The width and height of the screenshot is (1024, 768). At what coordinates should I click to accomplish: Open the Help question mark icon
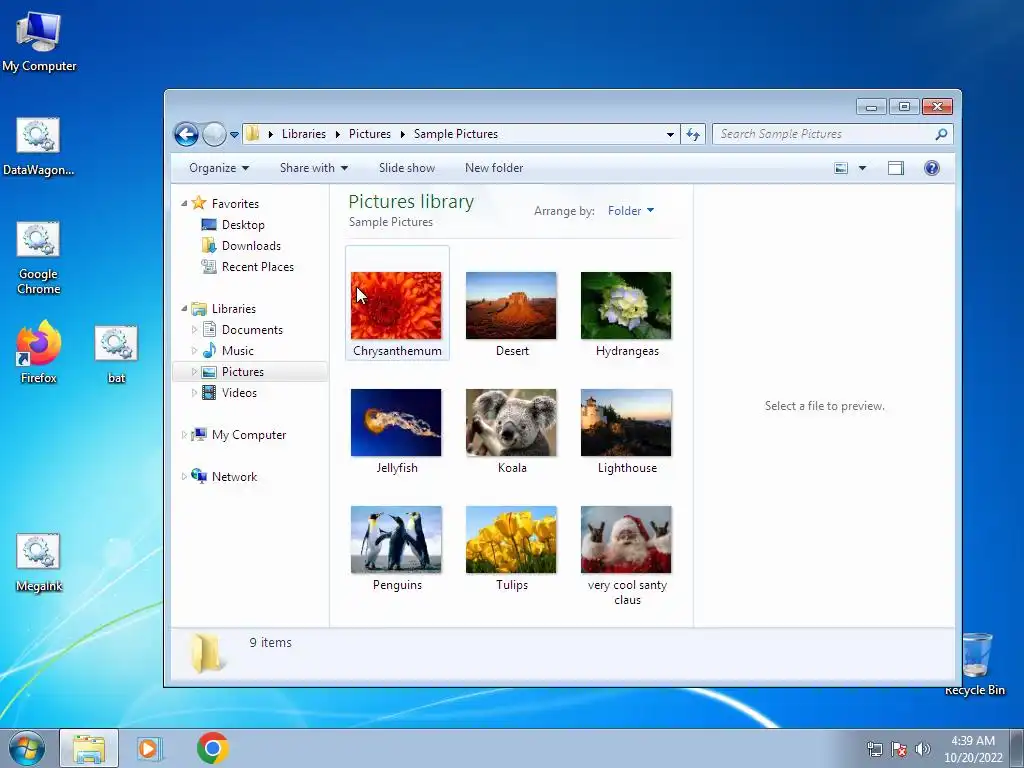click(932, 168)
